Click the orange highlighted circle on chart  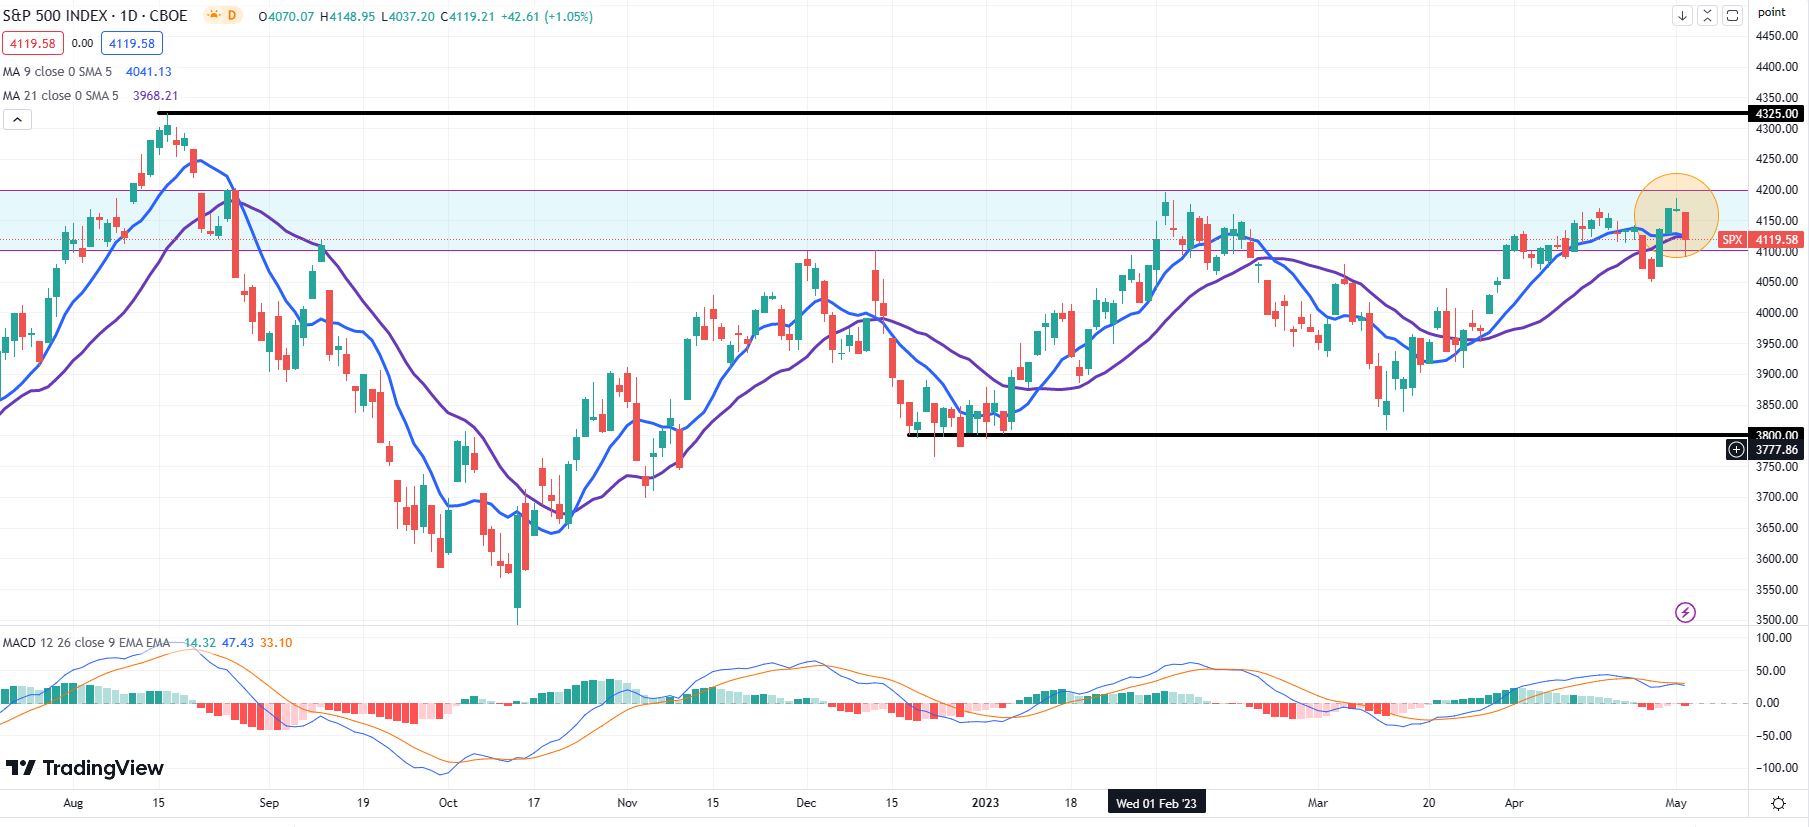[x=1676, y=216]
